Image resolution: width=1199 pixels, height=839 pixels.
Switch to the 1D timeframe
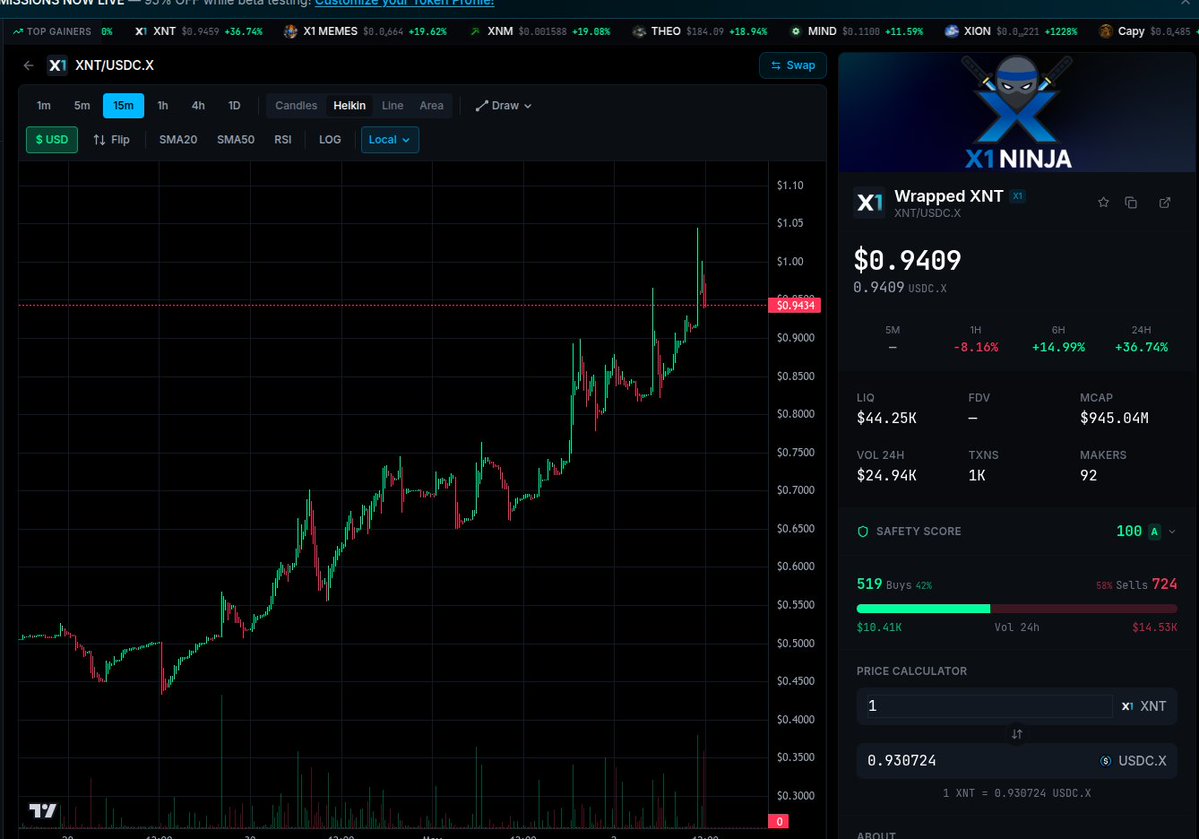234,106
